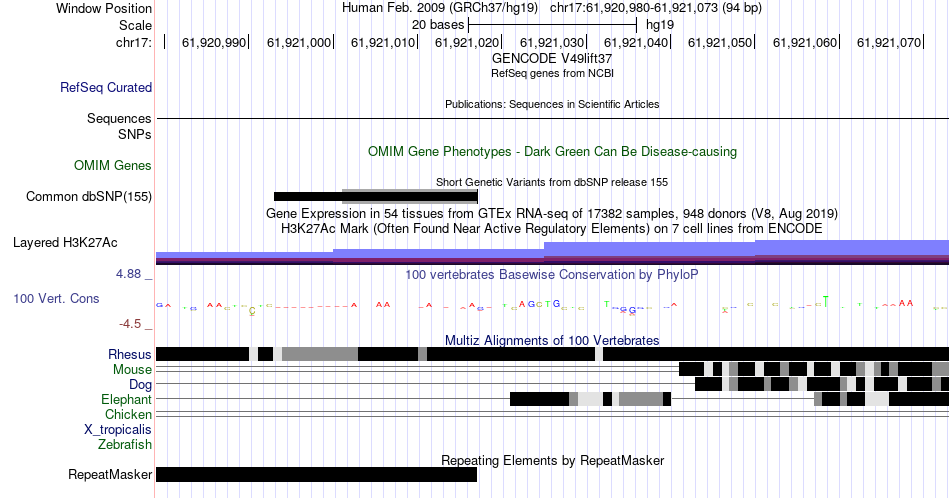Click the H3K27Ac Mark ENCODE title
The width and height of the screenshot is (950, 498).
tap(552, 229)
